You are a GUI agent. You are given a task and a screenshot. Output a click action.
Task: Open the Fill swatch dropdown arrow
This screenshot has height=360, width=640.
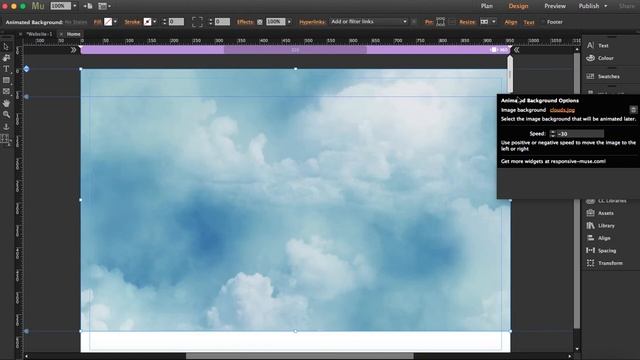click(x=116, y=22)
